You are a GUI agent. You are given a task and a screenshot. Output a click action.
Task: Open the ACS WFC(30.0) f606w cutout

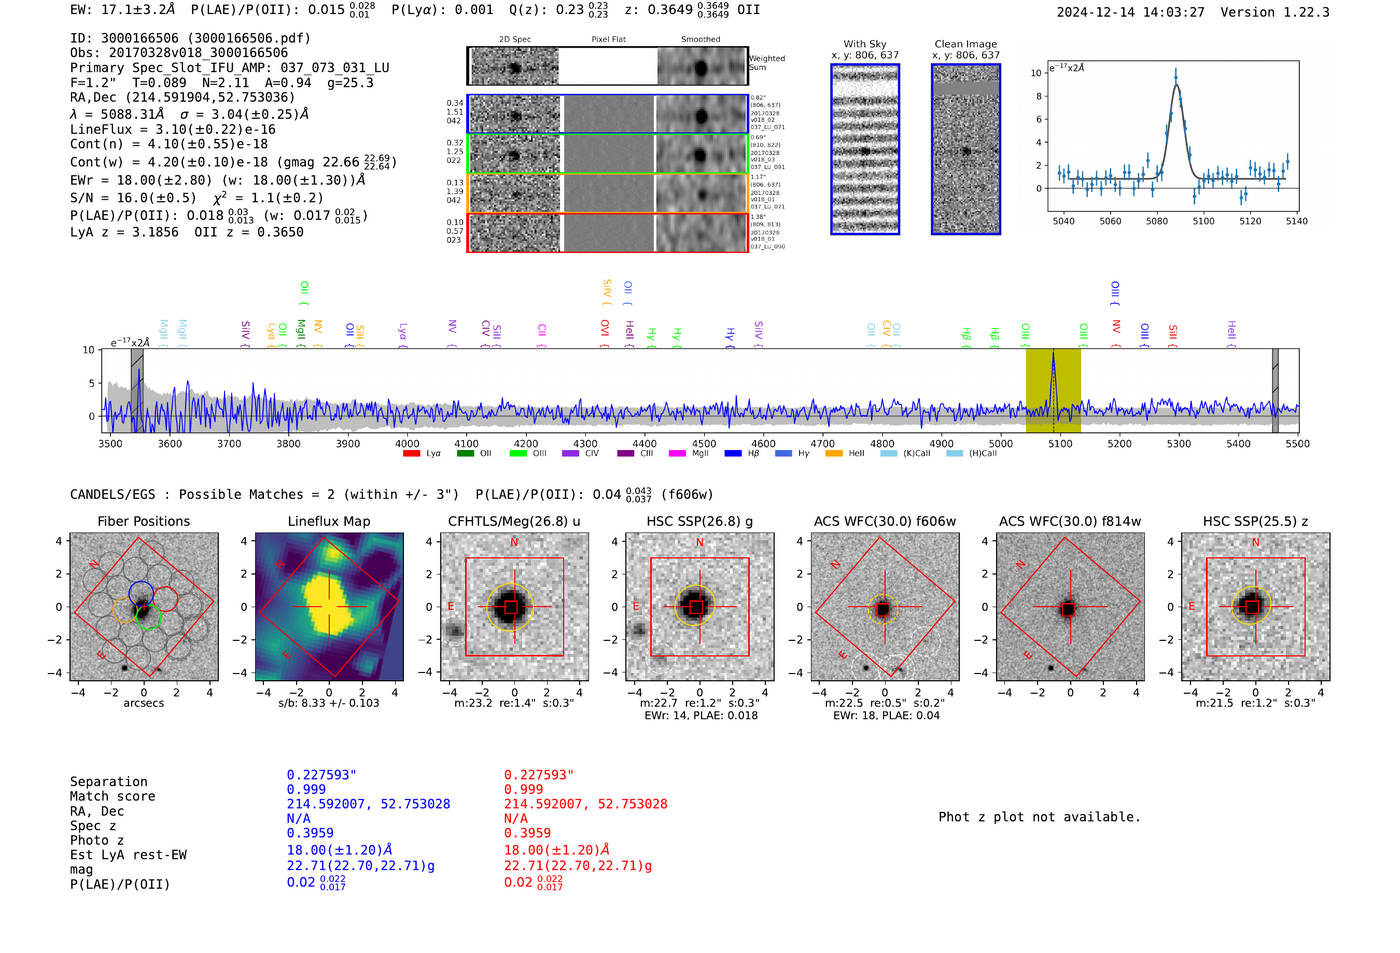pyautogui.click(x=884, y=607)
